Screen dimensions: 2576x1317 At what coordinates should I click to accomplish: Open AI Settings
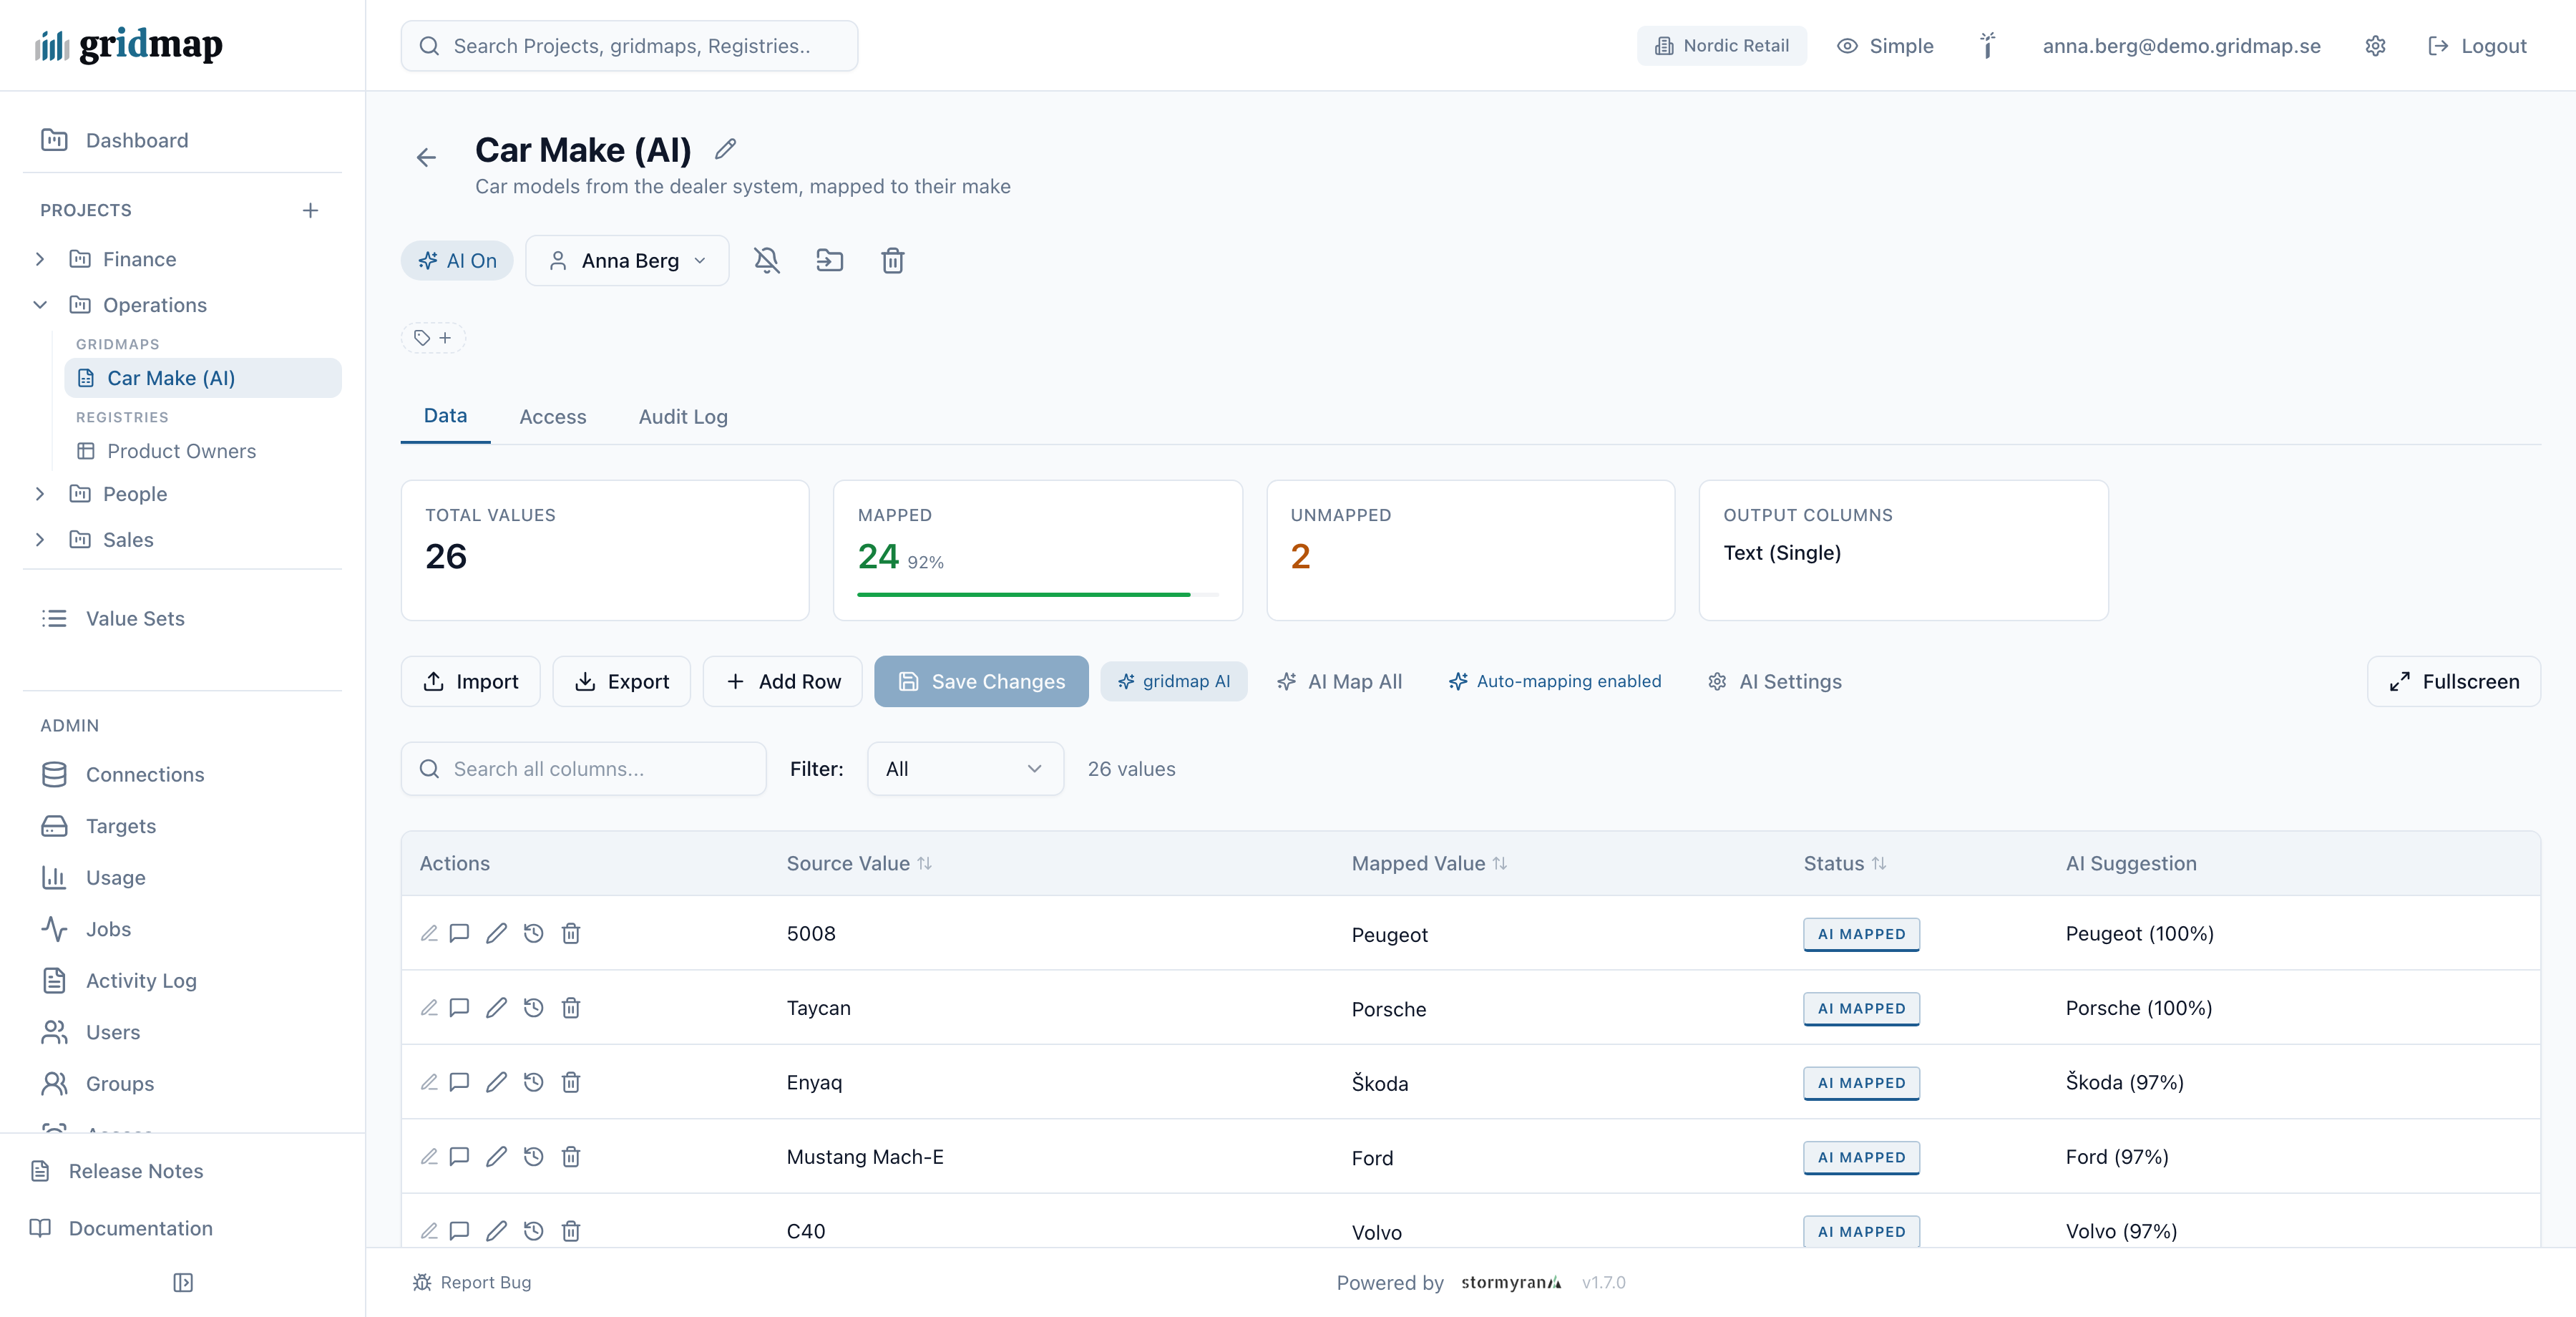(x=1775, y=681)
